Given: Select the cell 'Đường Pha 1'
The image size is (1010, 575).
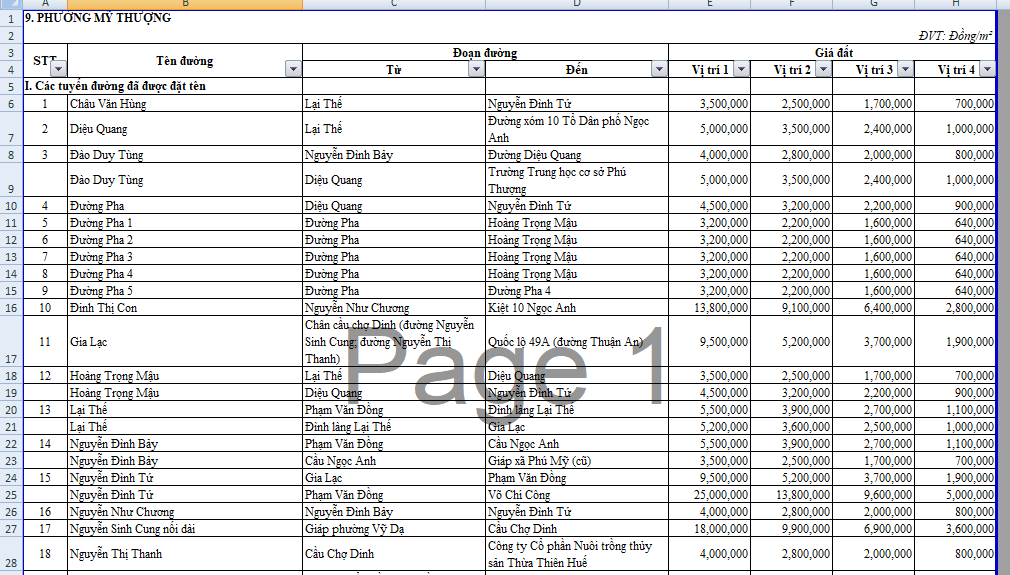Looking at the screenshot, I should [x=184, y=223].
